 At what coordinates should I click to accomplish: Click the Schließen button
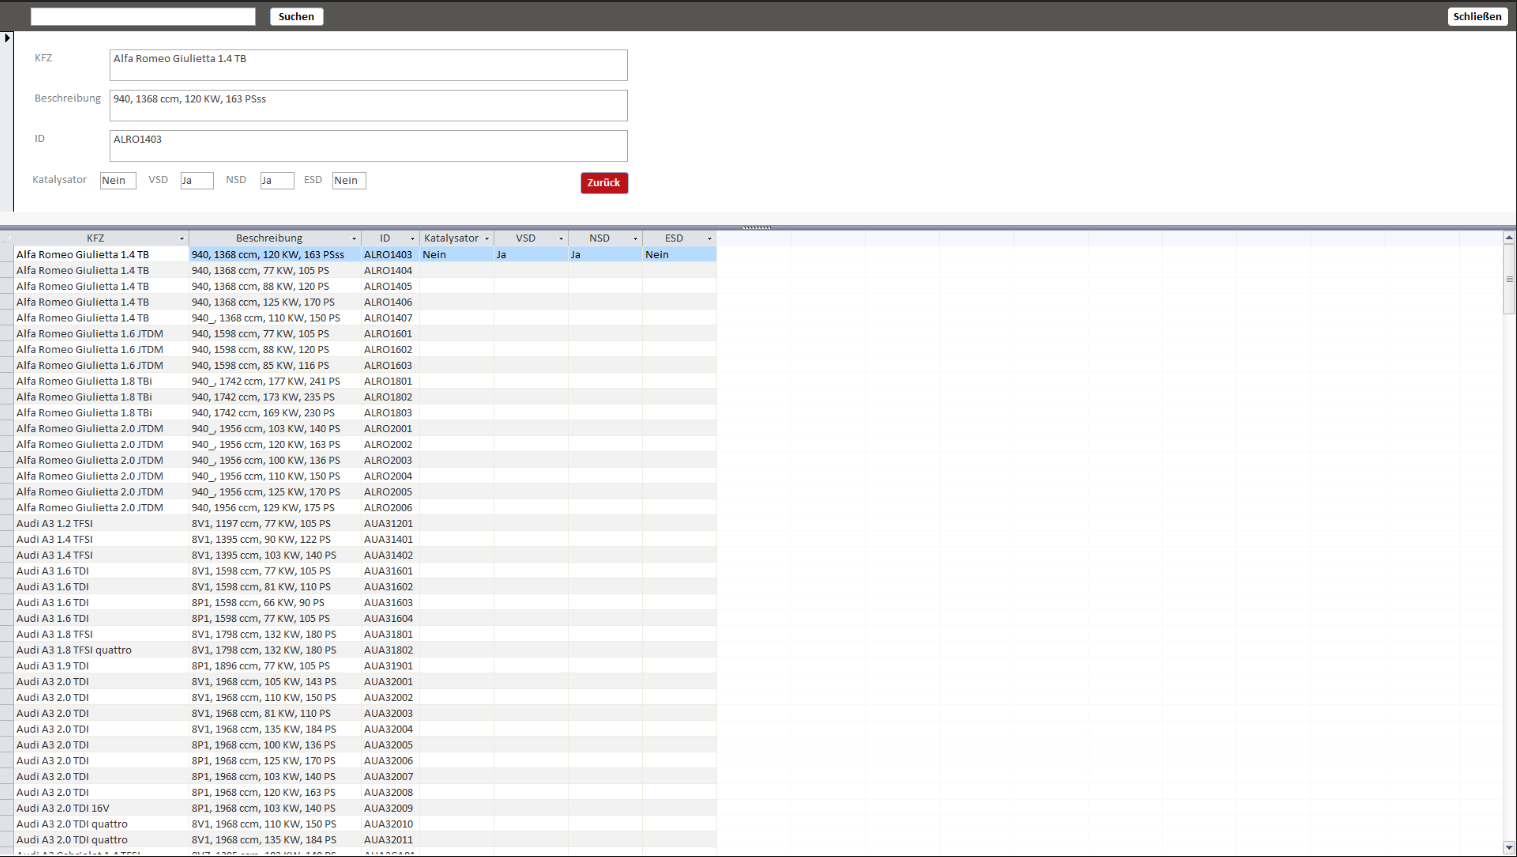coord(1477,16)
